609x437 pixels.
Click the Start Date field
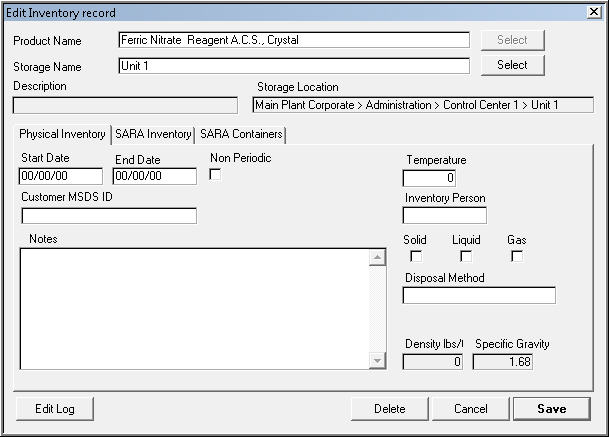[60, 177]
